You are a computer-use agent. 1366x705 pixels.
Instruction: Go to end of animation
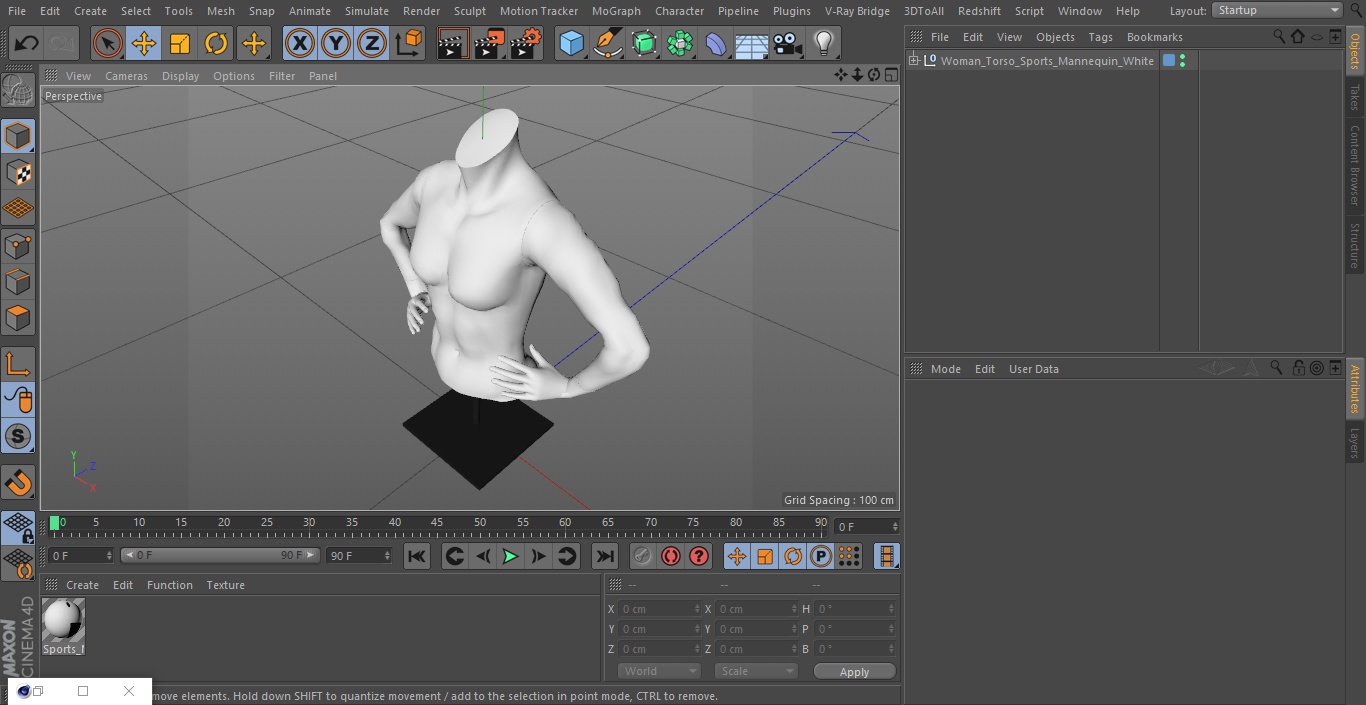(x=605, y=556)
